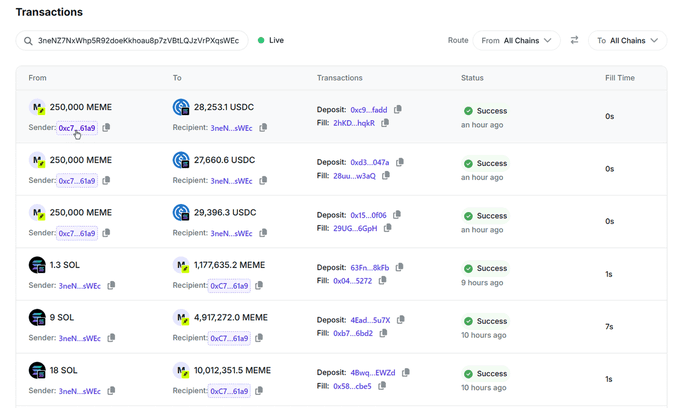Open fill transaction 0x58...cbe5
This screenshot has height=408, width=680.
click(352, 386)
